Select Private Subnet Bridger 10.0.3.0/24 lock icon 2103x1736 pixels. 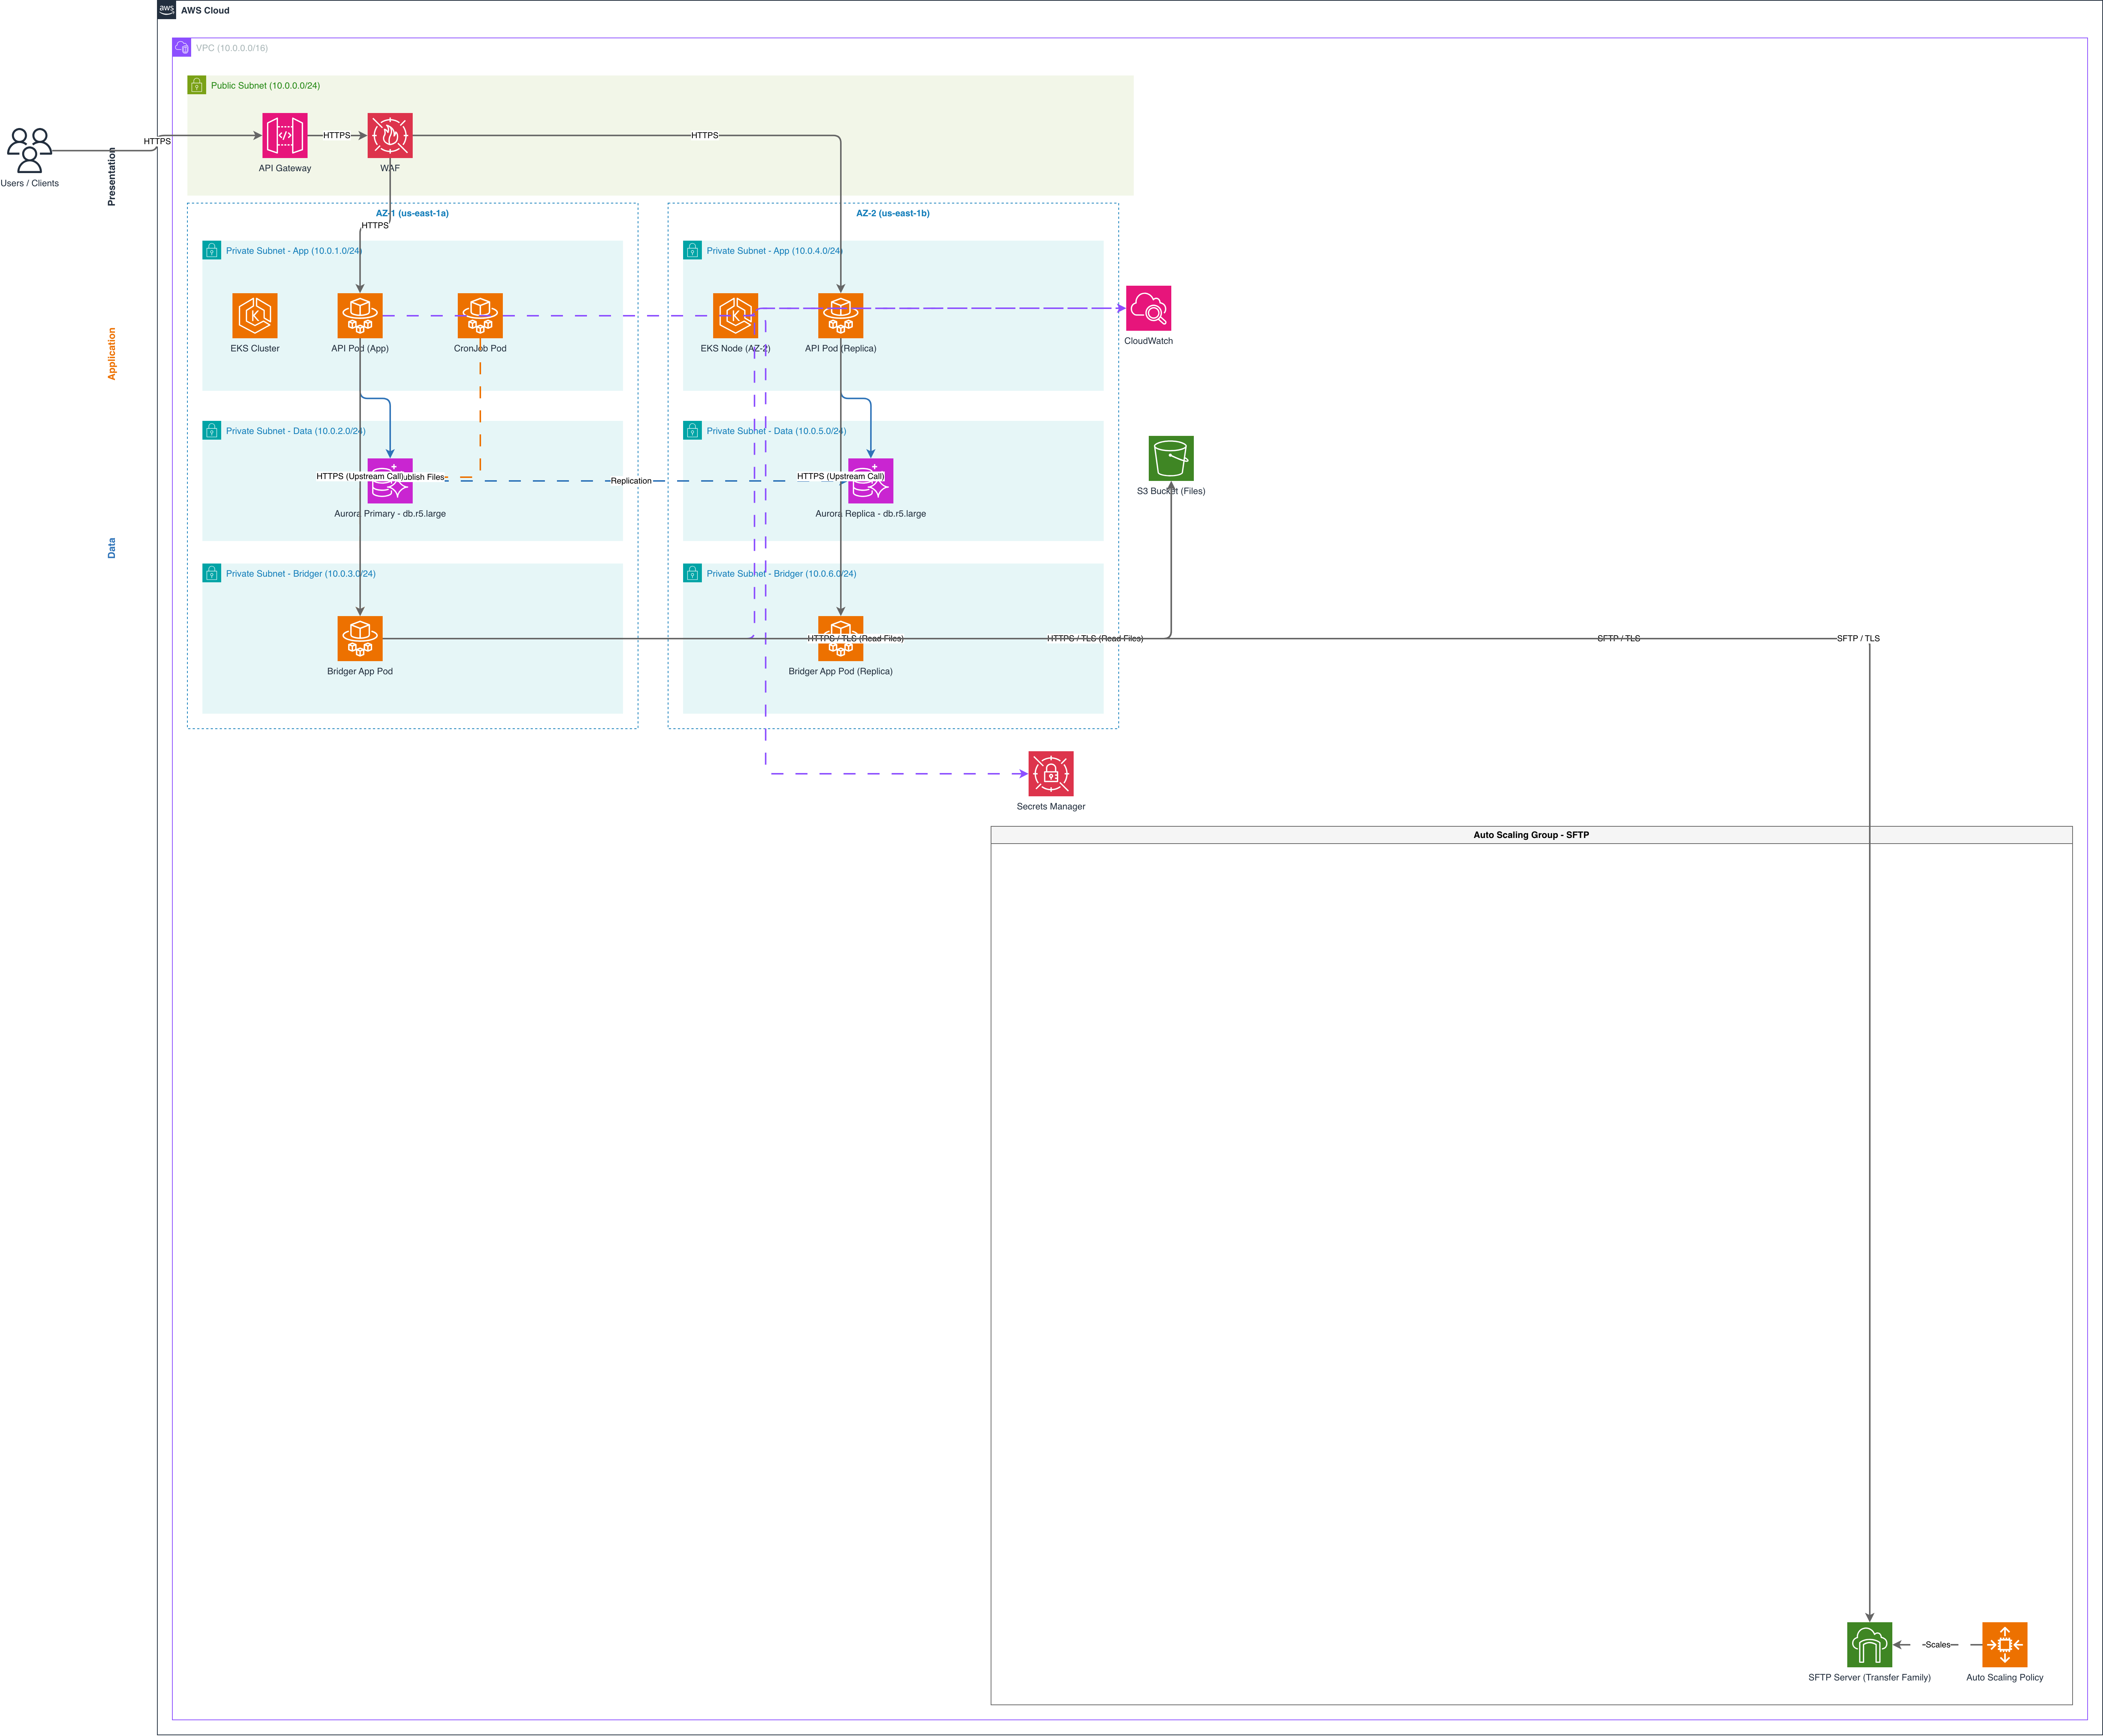coord(212,573)
